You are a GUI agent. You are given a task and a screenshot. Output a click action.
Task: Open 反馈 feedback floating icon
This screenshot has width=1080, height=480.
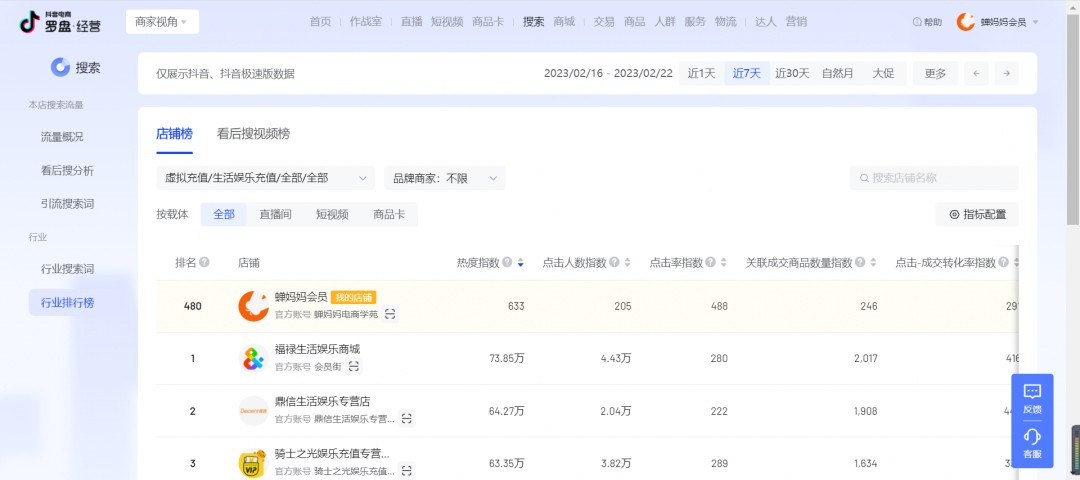point(1032,399)
